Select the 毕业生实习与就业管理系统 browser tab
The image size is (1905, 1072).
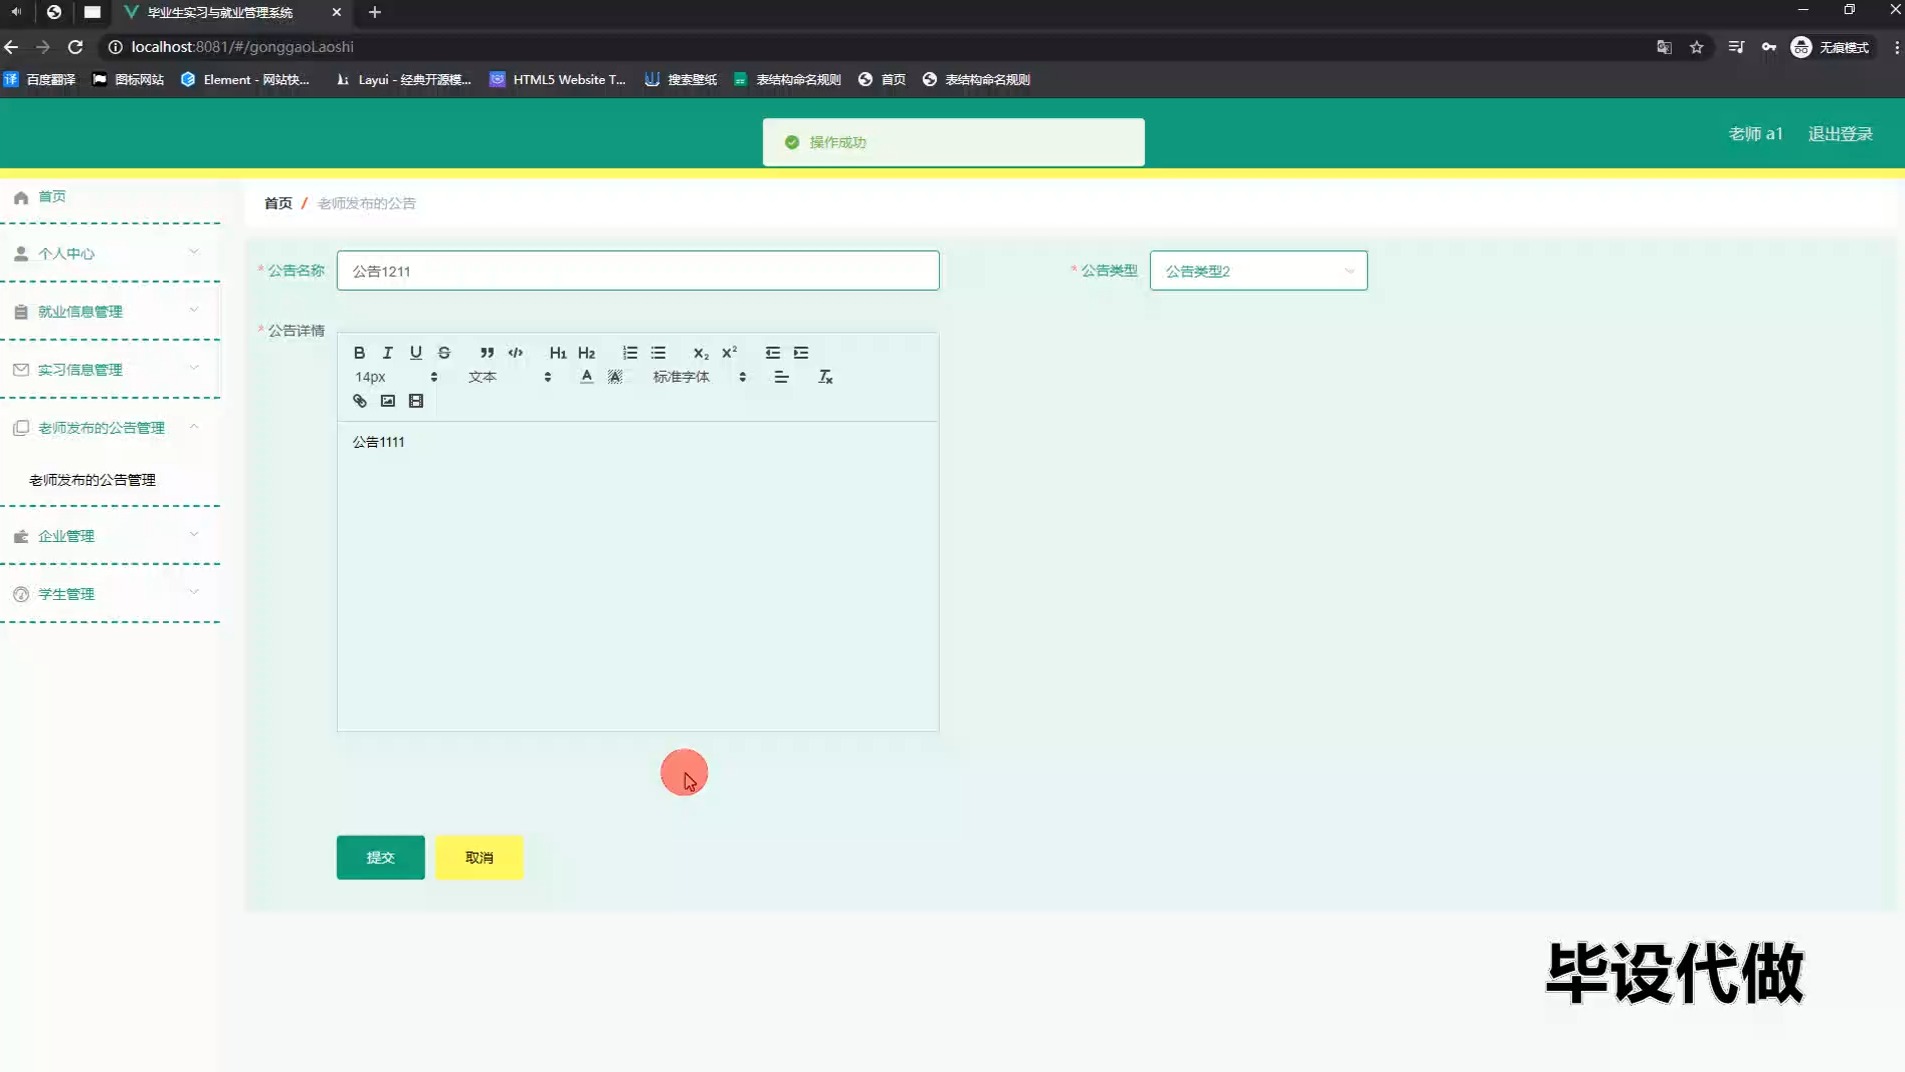[x=232, y=12]
